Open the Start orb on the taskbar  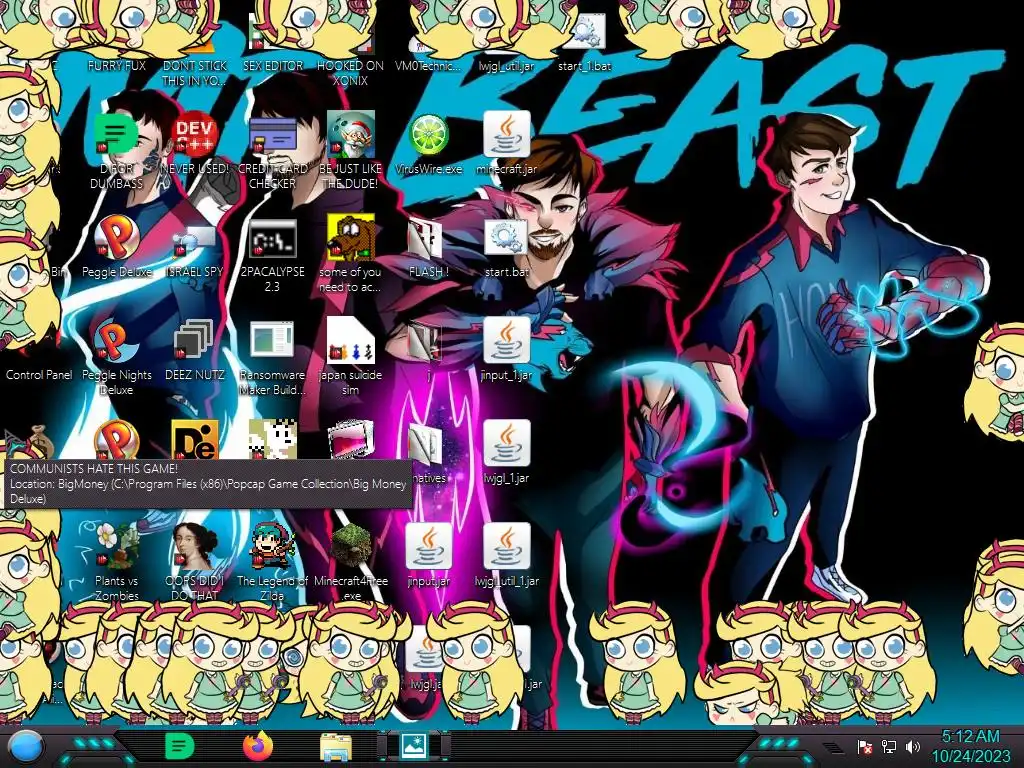26,748
